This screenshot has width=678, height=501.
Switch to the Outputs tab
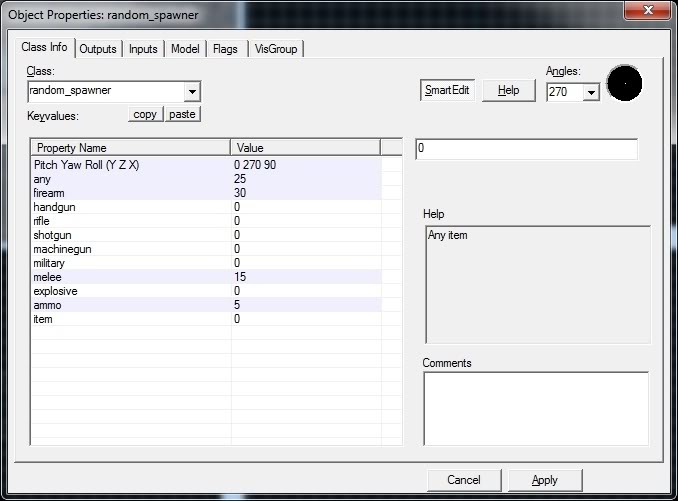pyautogui.click(x=98, y=49)
